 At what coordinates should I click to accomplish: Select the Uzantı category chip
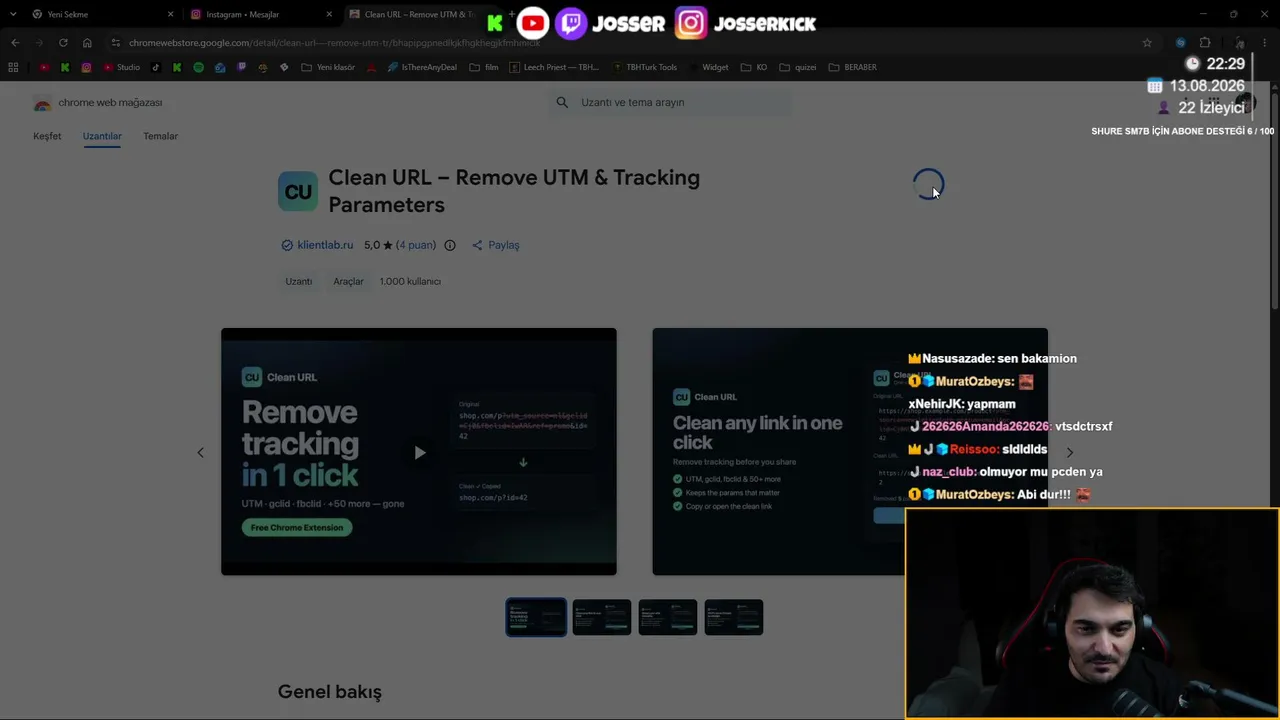(x=299, y=281)
